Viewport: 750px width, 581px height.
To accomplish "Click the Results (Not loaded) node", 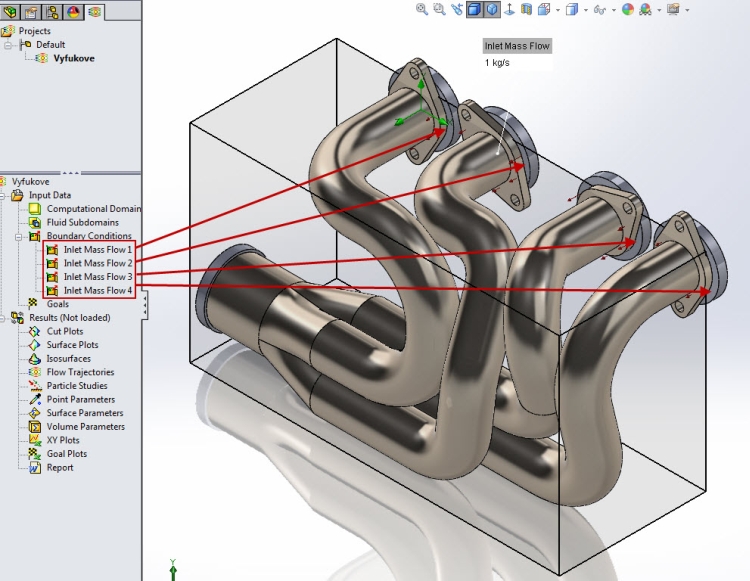I will click(x=69, y=318).
